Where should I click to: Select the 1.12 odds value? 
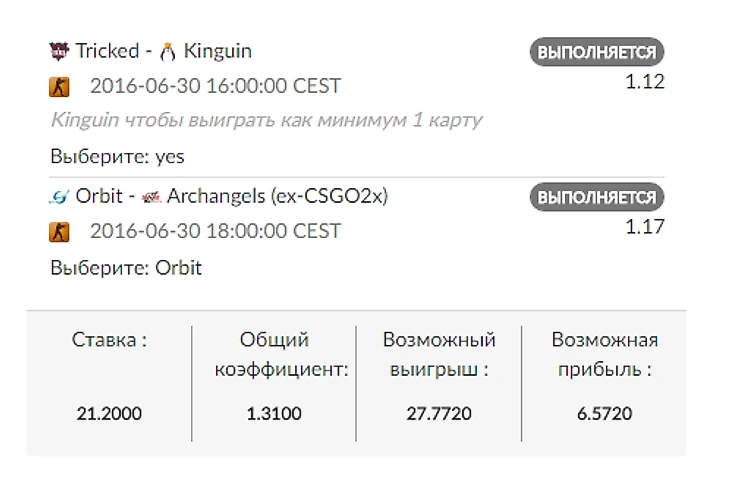pyautogui.click(x=645, y=82)
